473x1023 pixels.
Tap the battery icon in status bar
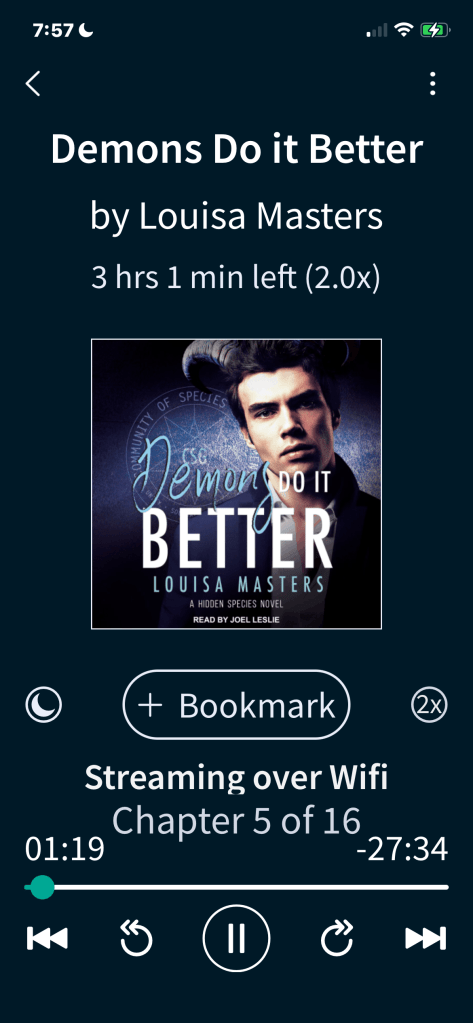pyautogui.click(x=435, y=30)
